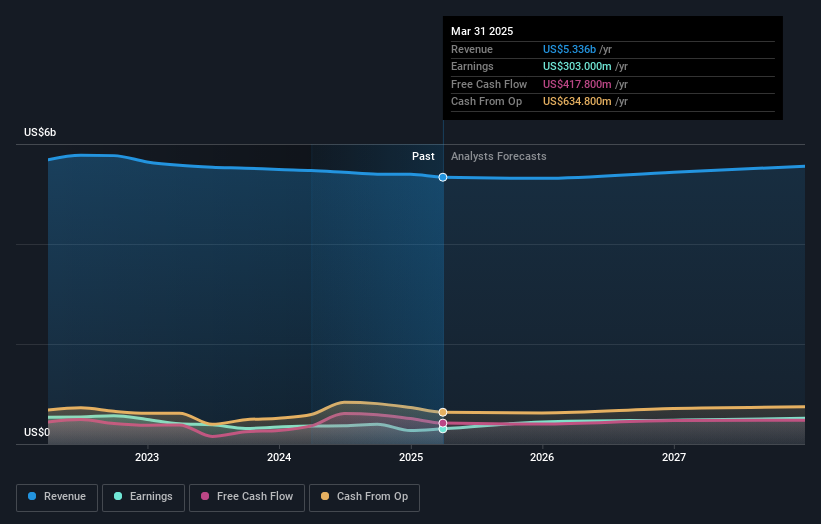
Task: Click the US$303.000m earnings value
Action: point(577,66)
